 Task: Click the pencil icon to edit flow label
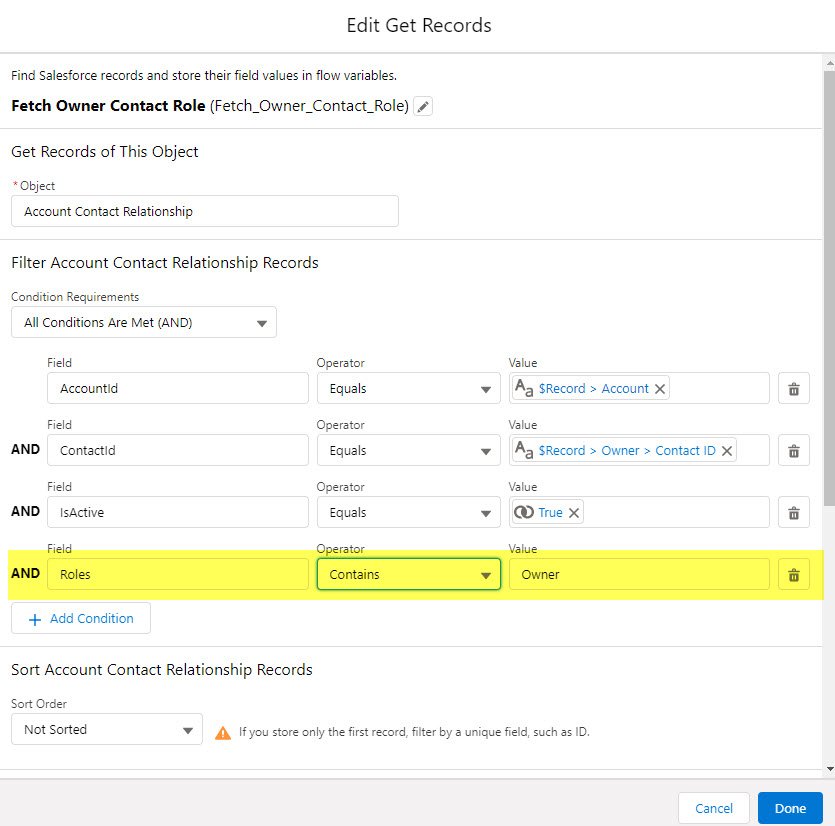(424, 107)
